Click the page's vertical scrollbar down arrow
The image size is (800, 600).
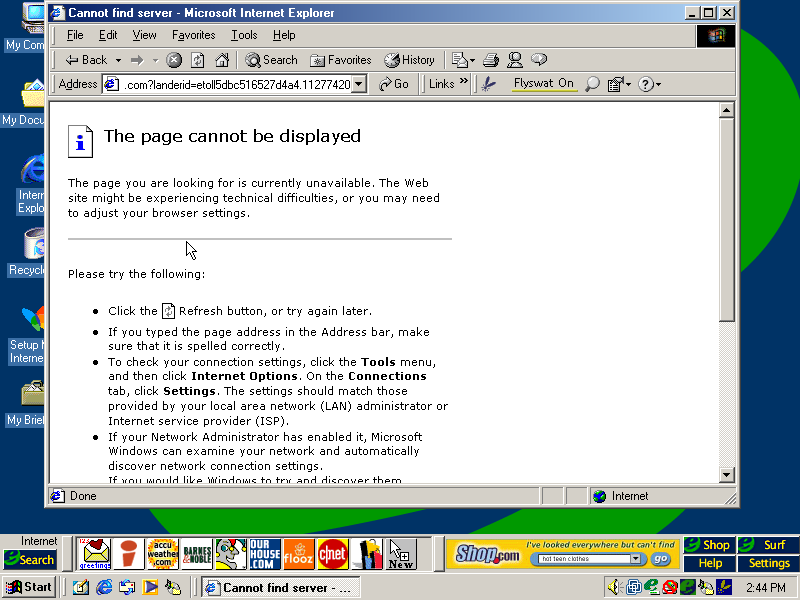[x=727, y=475]
